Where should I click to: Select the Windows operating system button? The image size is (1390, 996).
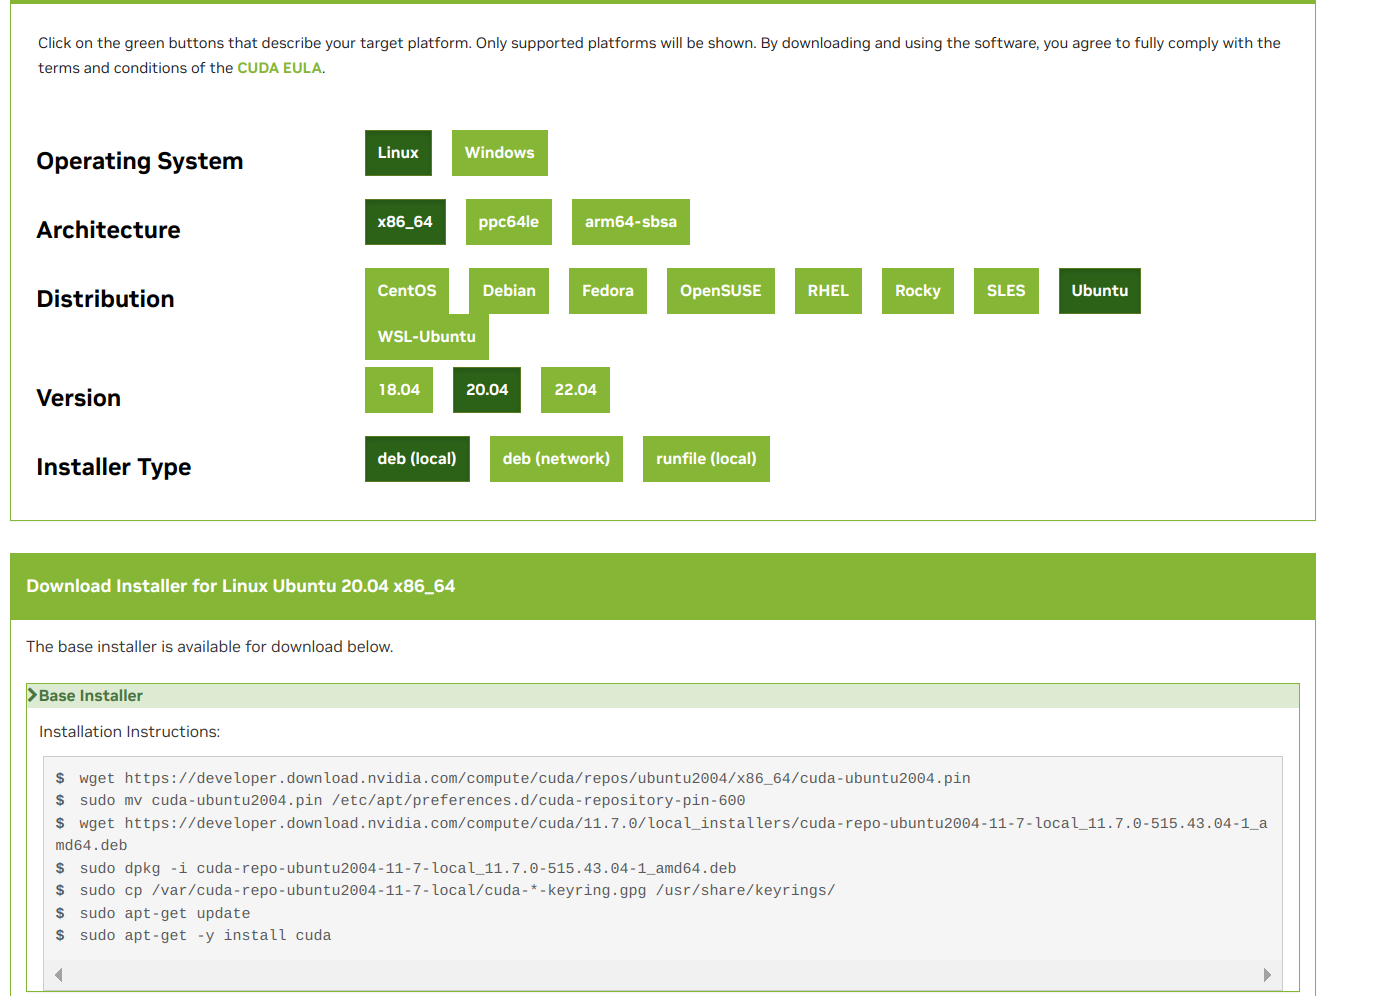[x=499, y=153]
